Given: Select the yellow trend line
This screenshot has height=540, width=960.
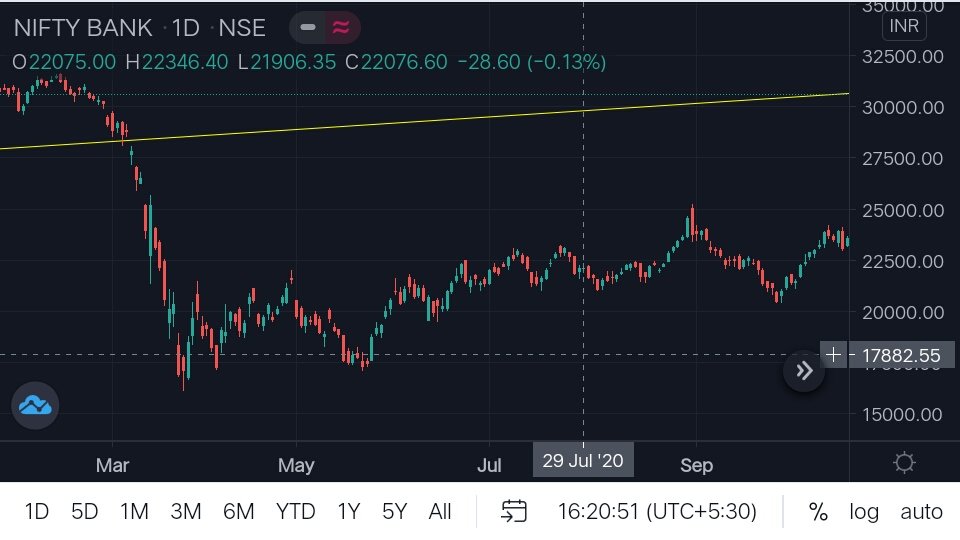Looking at the screenshot, I should (x=424, y=121).
